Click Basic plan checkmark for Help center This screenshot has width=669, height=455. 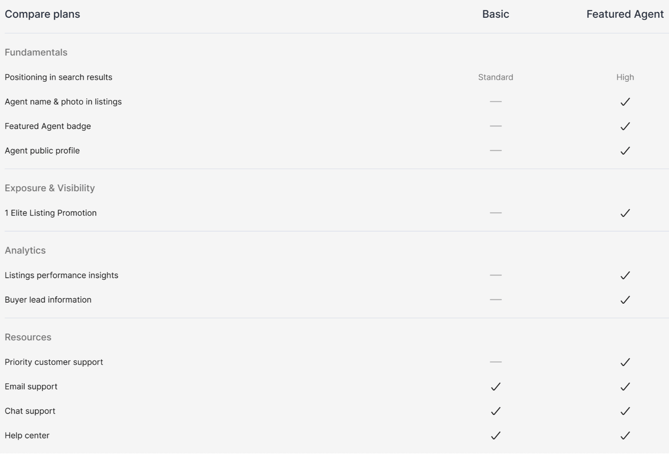pyautogui.click(x=496, y=436)
